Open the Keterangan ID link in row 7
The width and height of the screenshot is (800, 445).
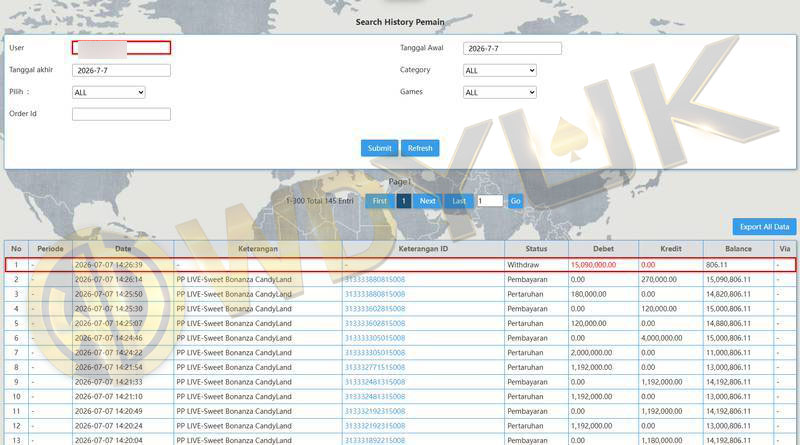375,353
